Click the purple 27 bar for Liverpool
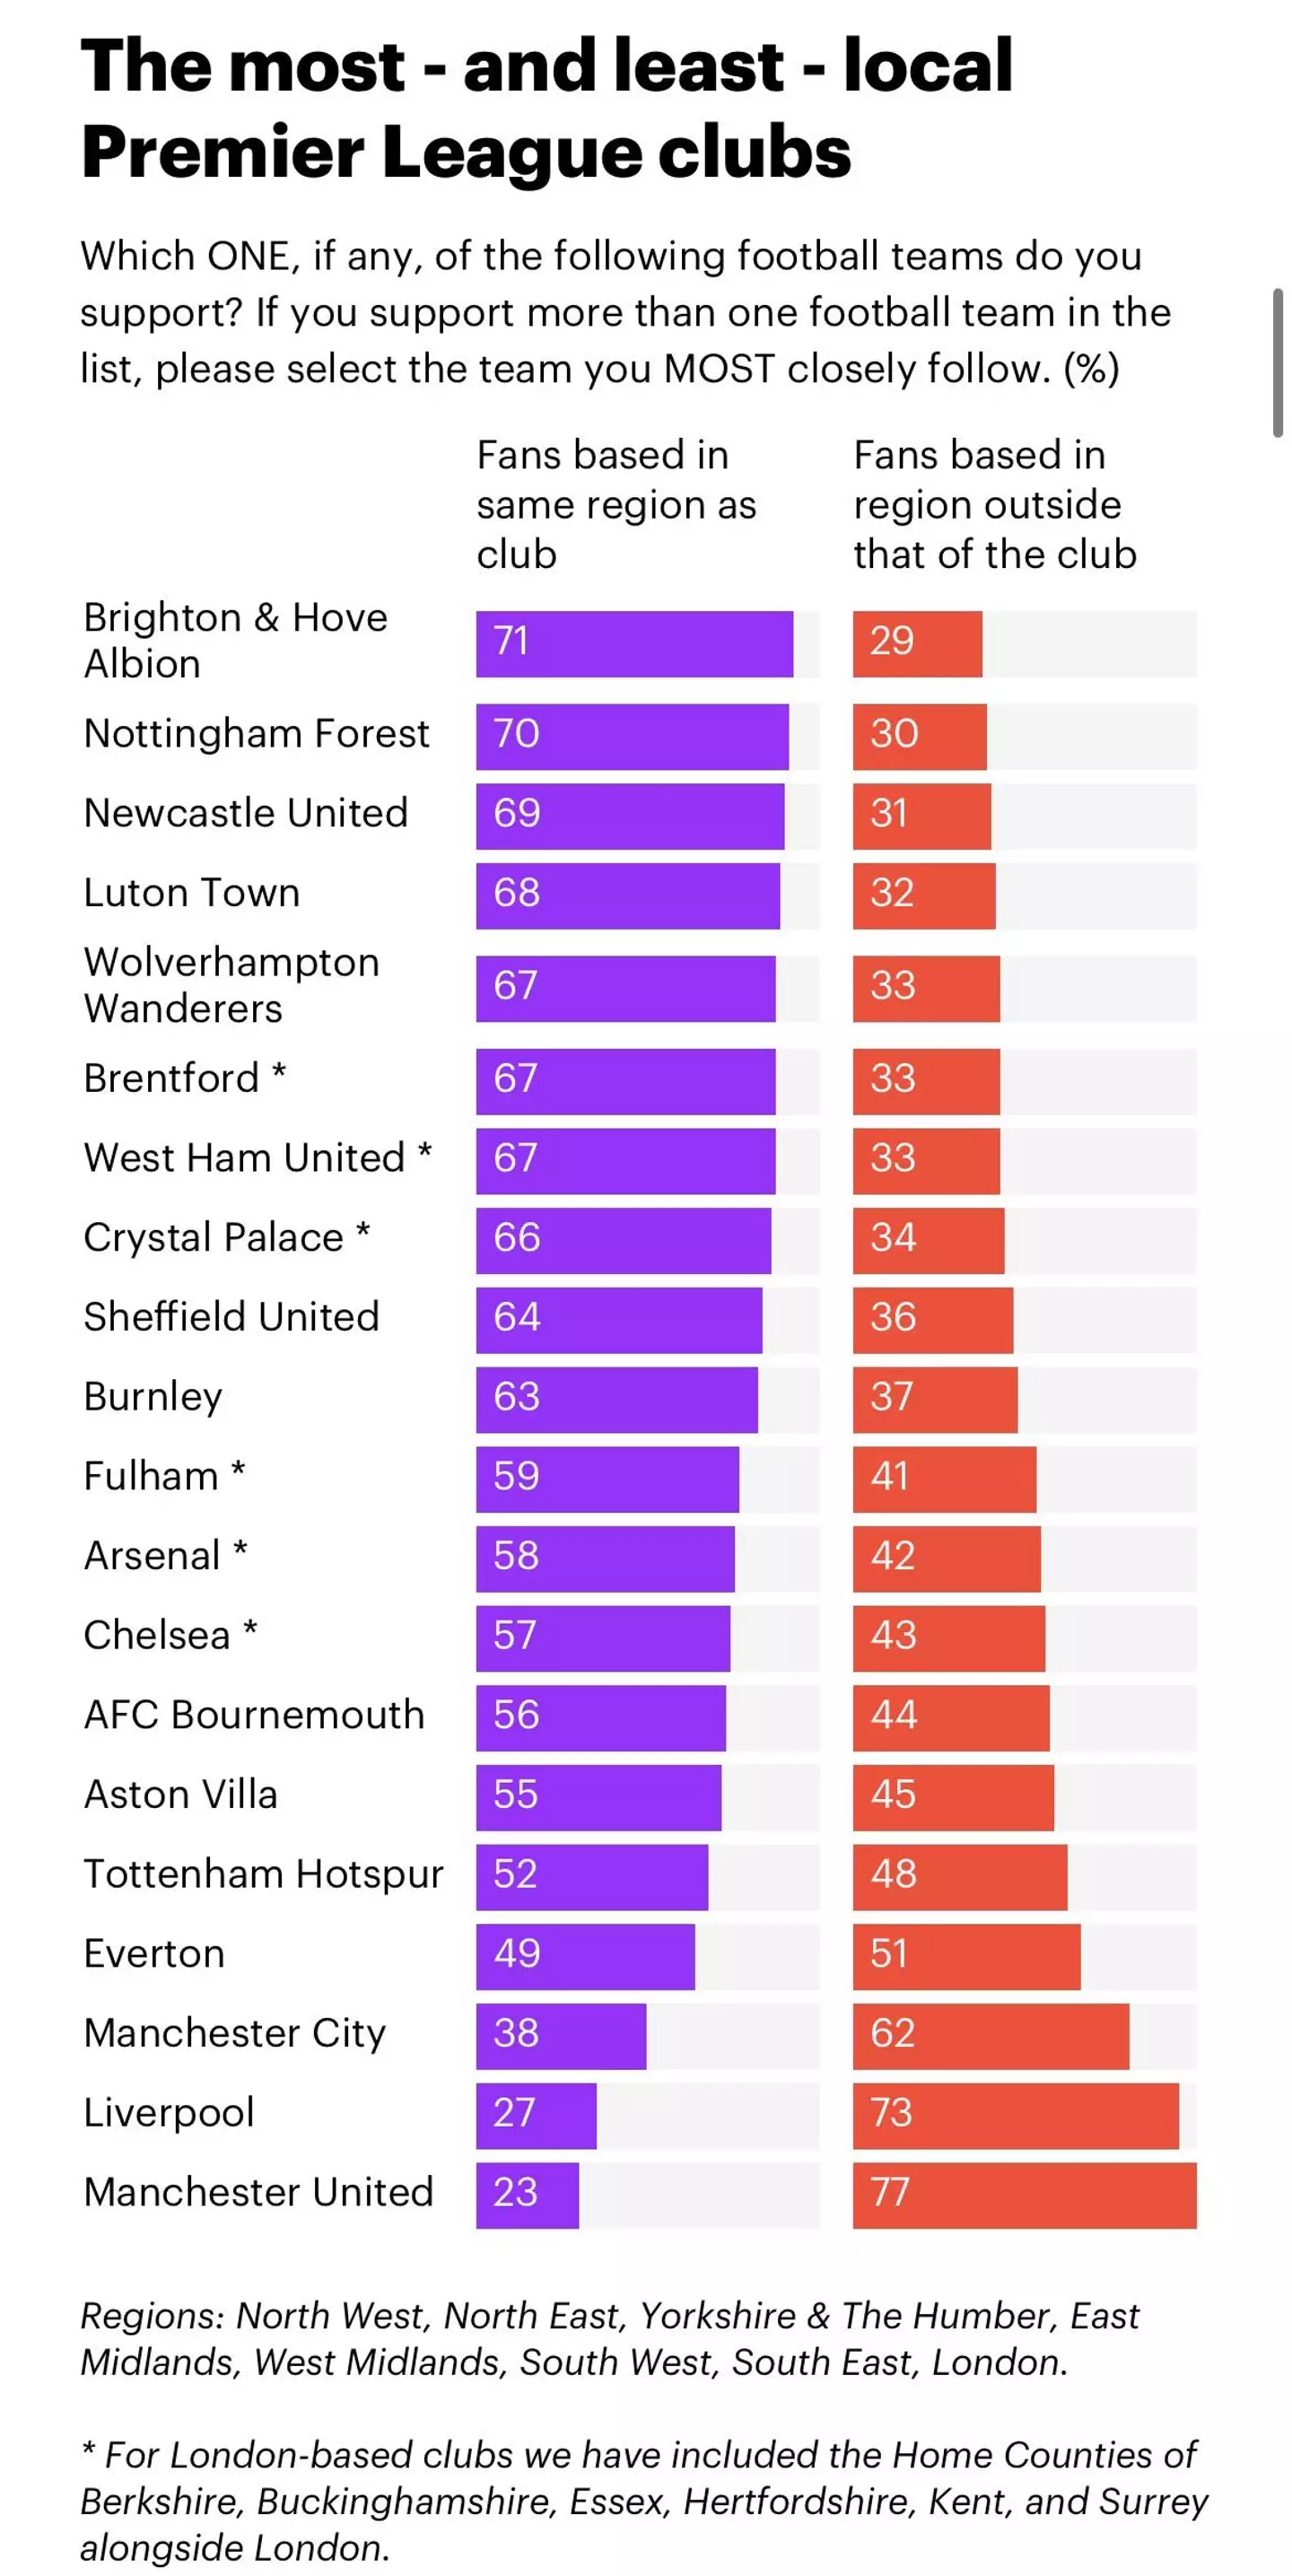This screenshot has width=1292, height=2576. point(536,2116)
